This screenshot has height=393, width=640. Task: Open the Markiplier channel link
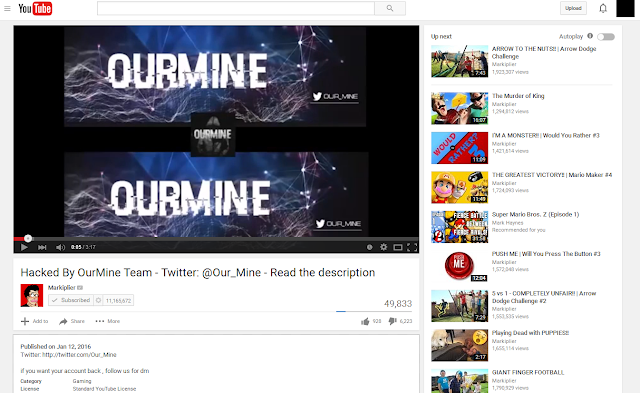(62, 288)
